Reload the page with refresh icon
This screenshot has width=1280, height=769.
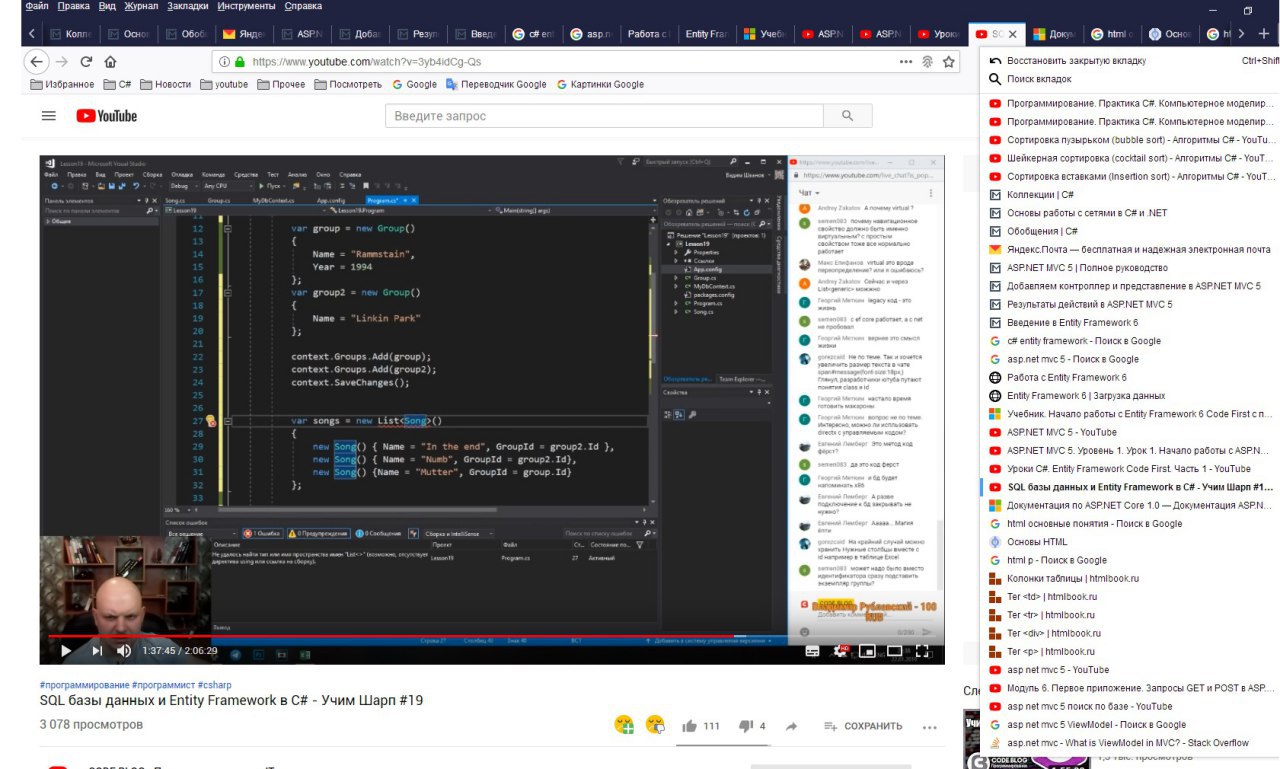pyautogui.click(x=87, y=61)
